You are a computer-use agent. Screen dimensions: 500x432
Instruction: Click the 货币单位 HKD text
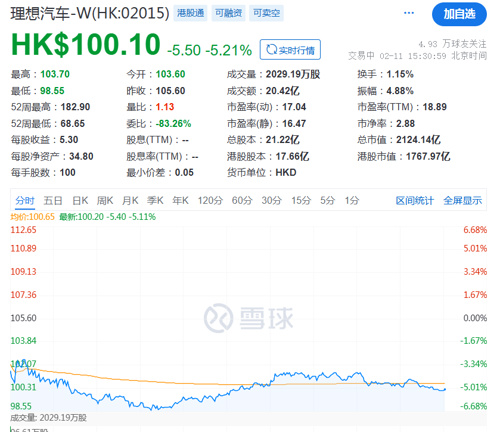point(286,173)
